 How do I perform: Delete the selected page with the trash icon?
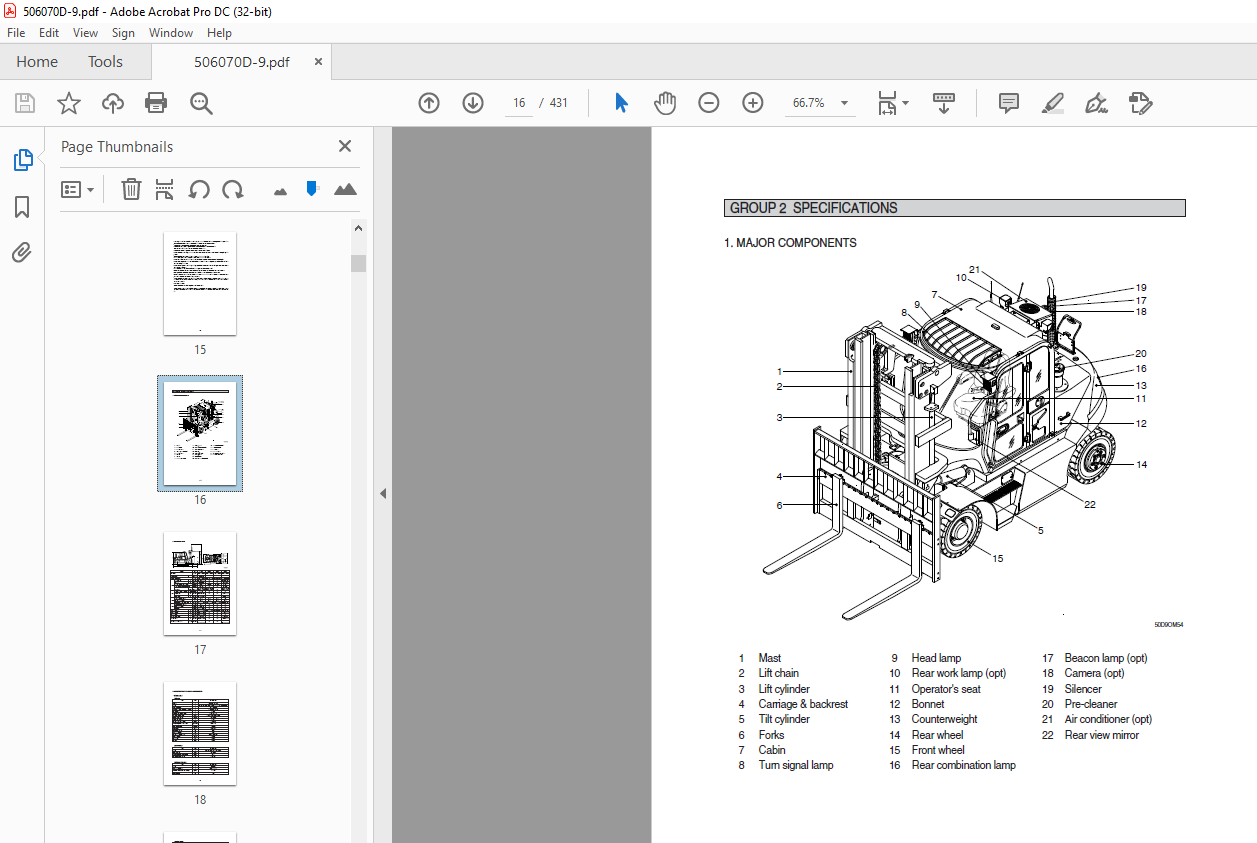coord(131,189)
